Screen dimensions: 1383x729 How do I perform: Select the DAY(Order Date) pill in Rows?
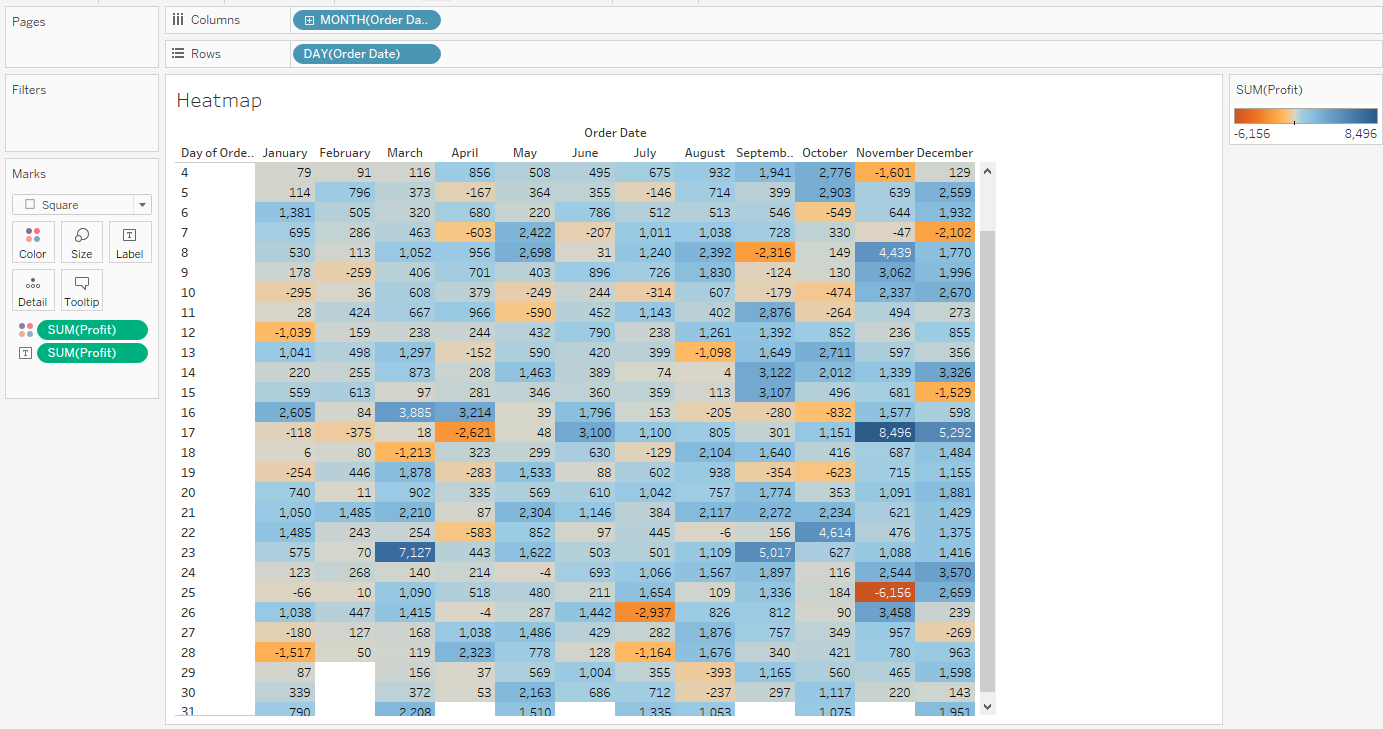(366, 54)
